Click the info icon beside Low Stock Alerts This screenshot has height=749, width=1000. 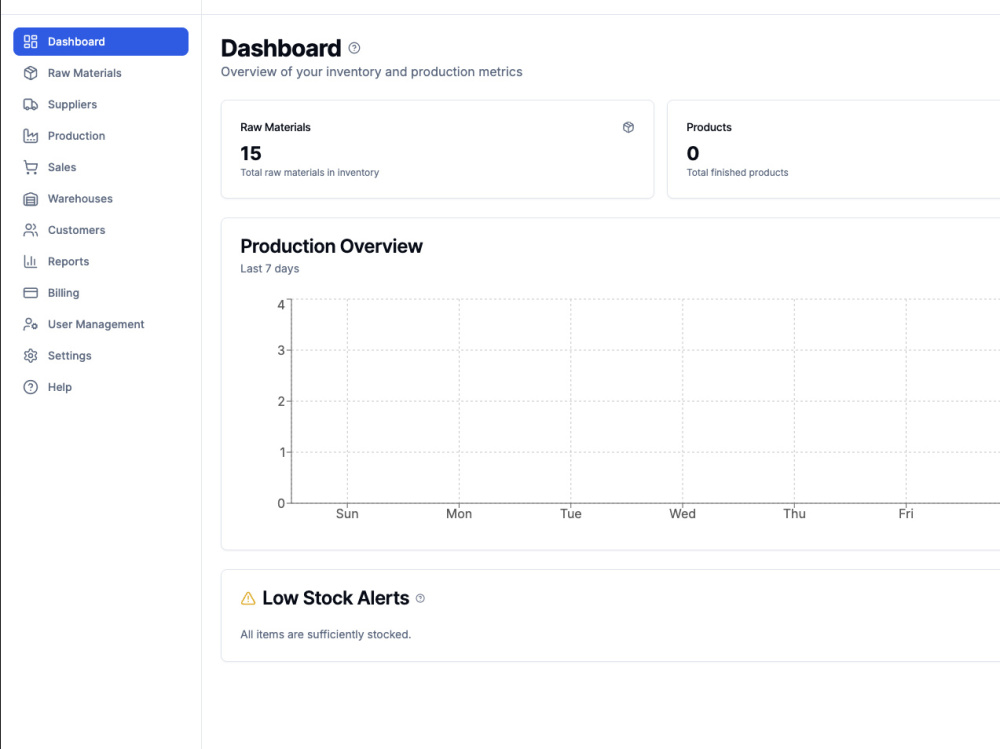[x=420, y=598]
